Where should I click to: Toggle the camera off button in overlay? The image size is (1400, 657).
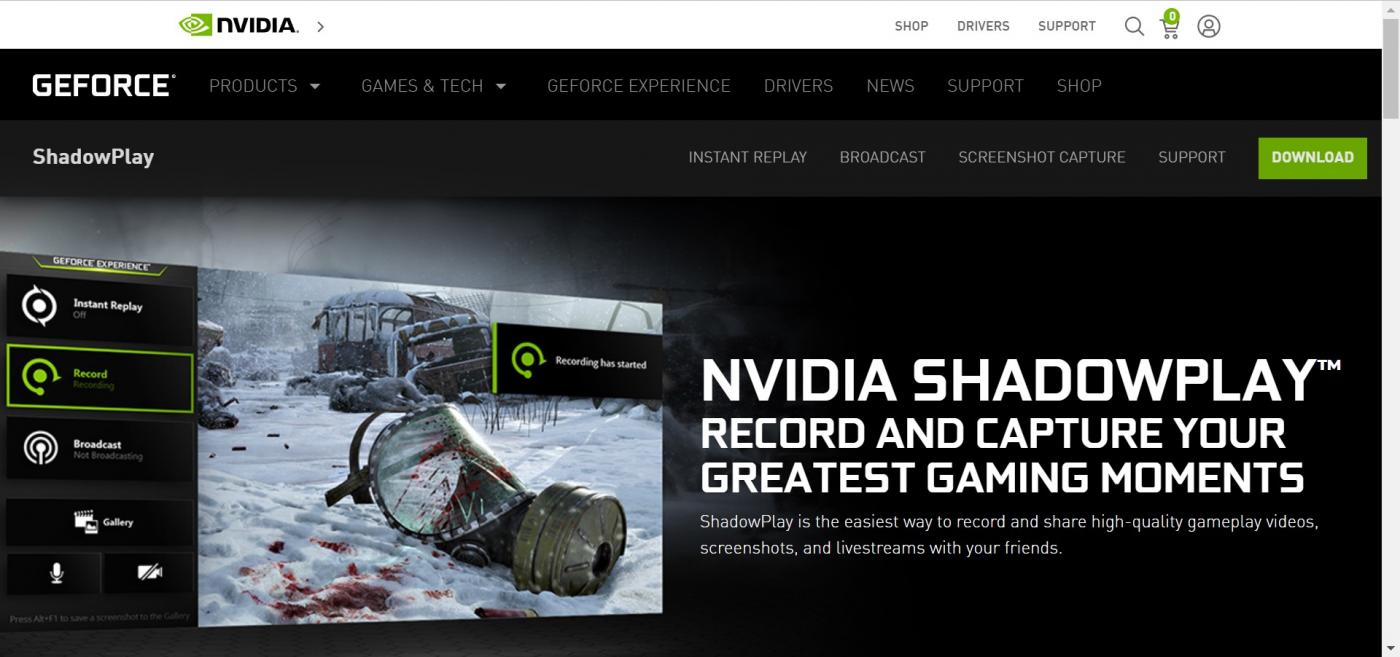[149, 573]
